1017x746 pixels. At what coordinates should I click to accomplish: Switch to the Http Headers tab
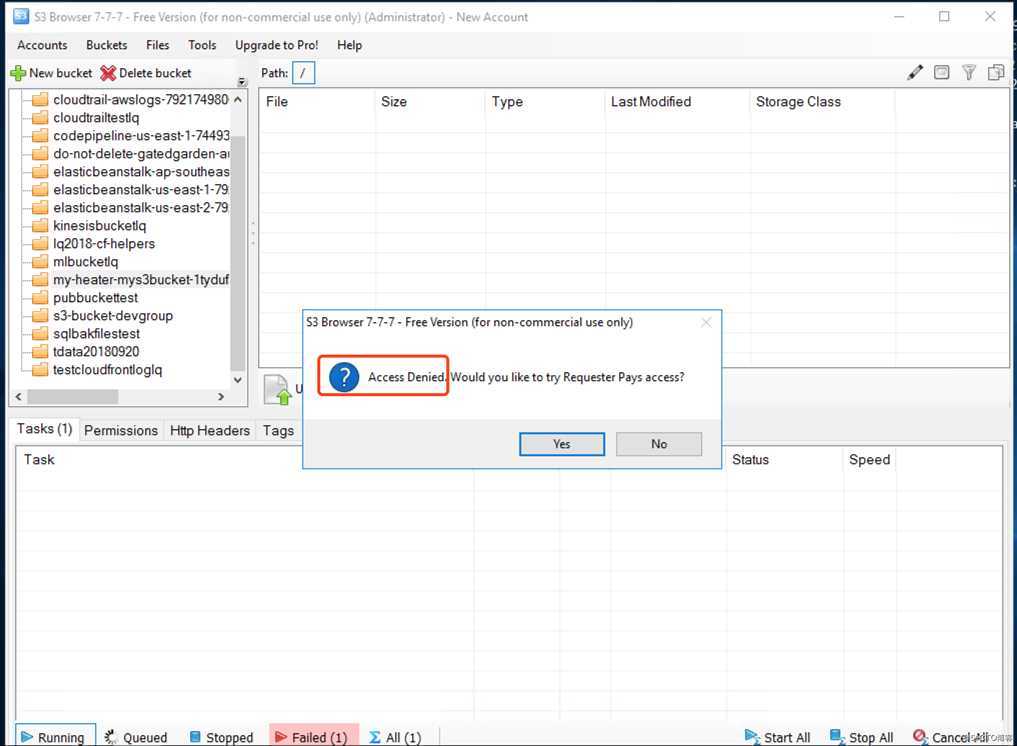(x=209, y=431)
